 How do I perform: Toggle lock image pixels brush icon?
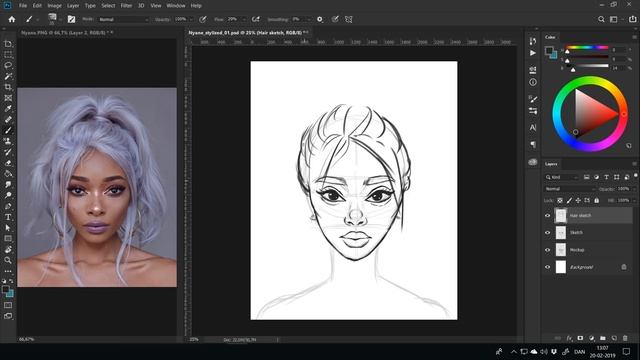tap(569, 200)
